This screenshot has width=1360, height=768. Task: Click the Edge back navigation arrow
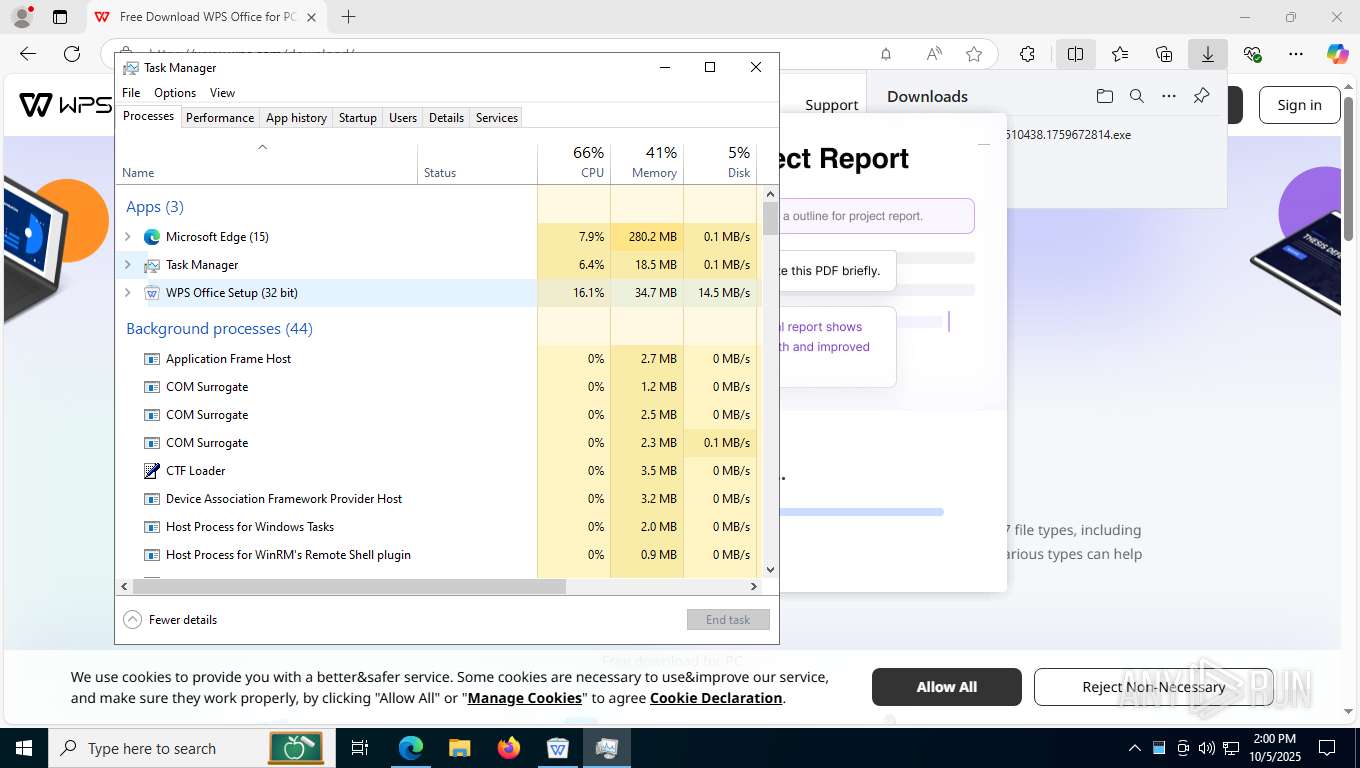tap(28, 54)
